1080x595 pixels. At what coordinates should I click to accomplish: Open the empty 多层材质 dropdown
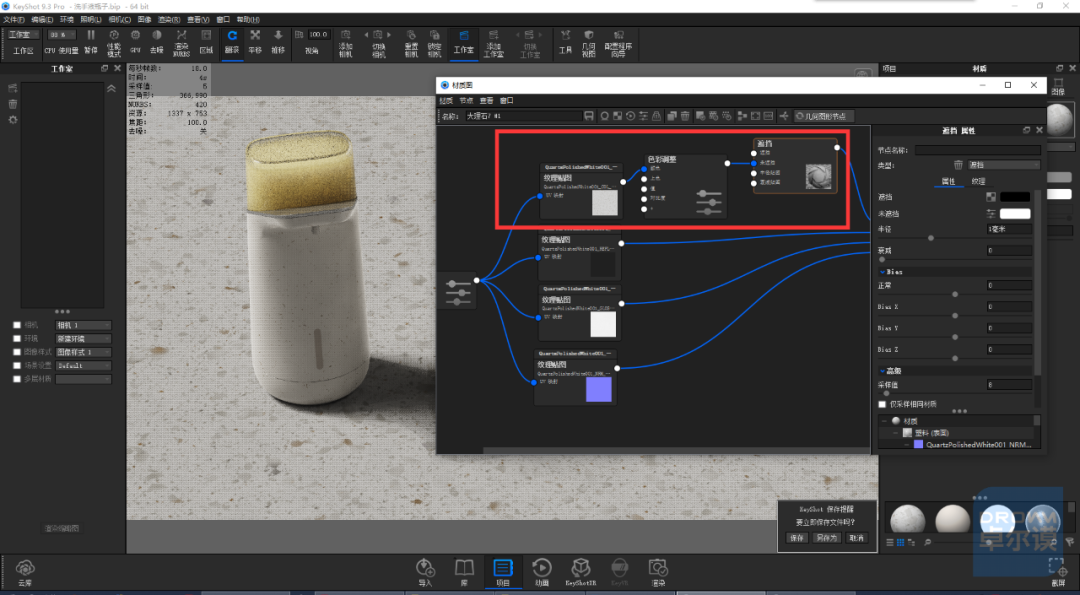coord(83,379)
